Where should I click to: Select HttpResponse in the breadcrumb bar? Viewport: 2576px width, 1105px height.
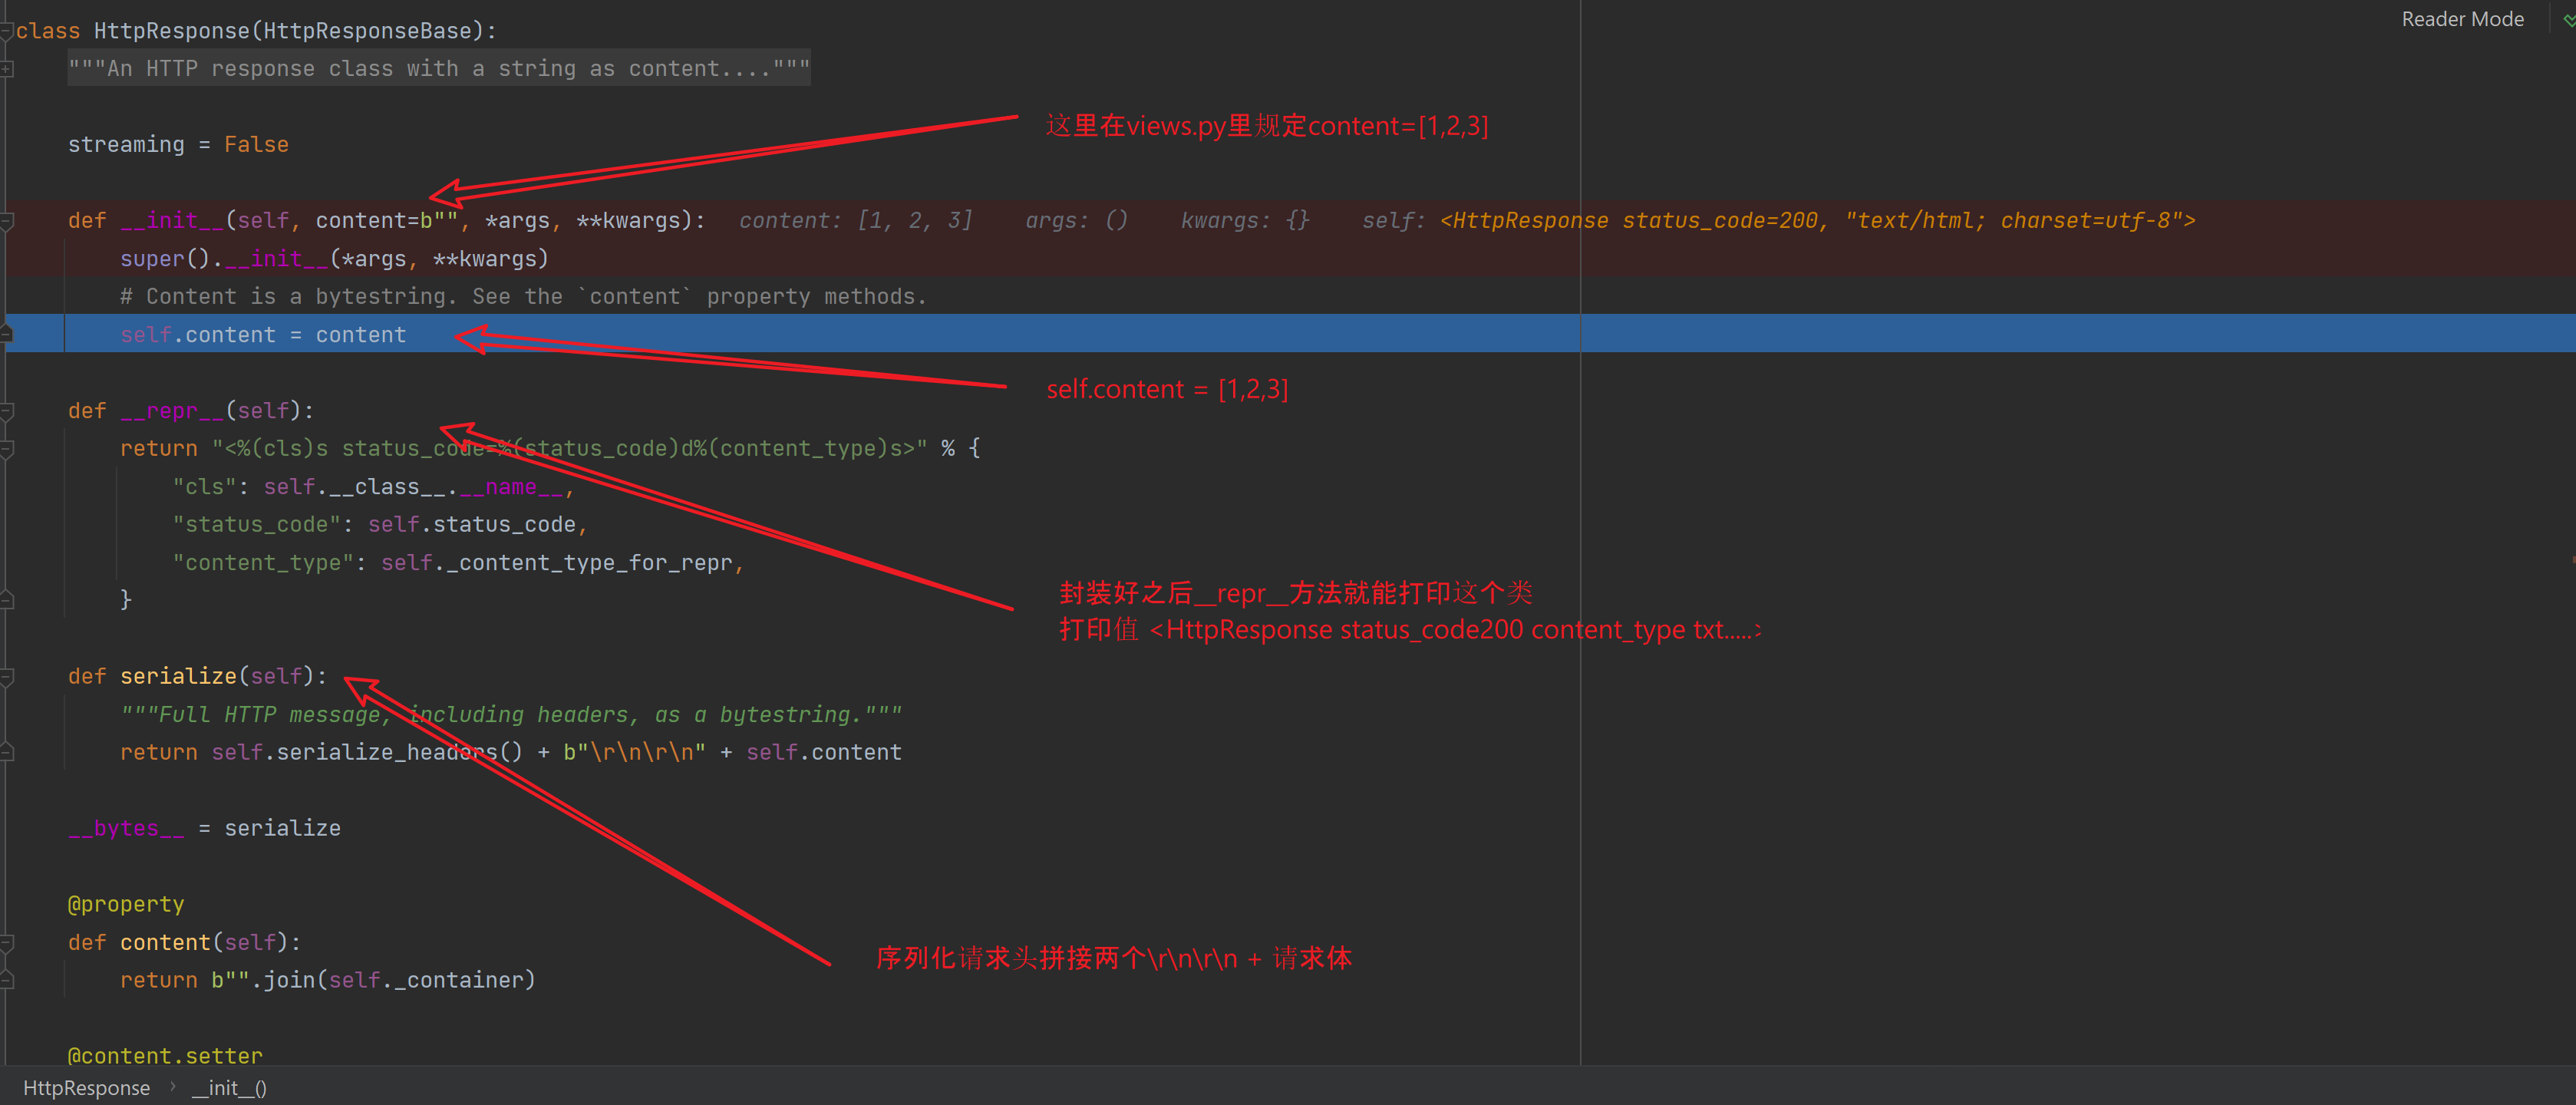tap(86, 1087)
